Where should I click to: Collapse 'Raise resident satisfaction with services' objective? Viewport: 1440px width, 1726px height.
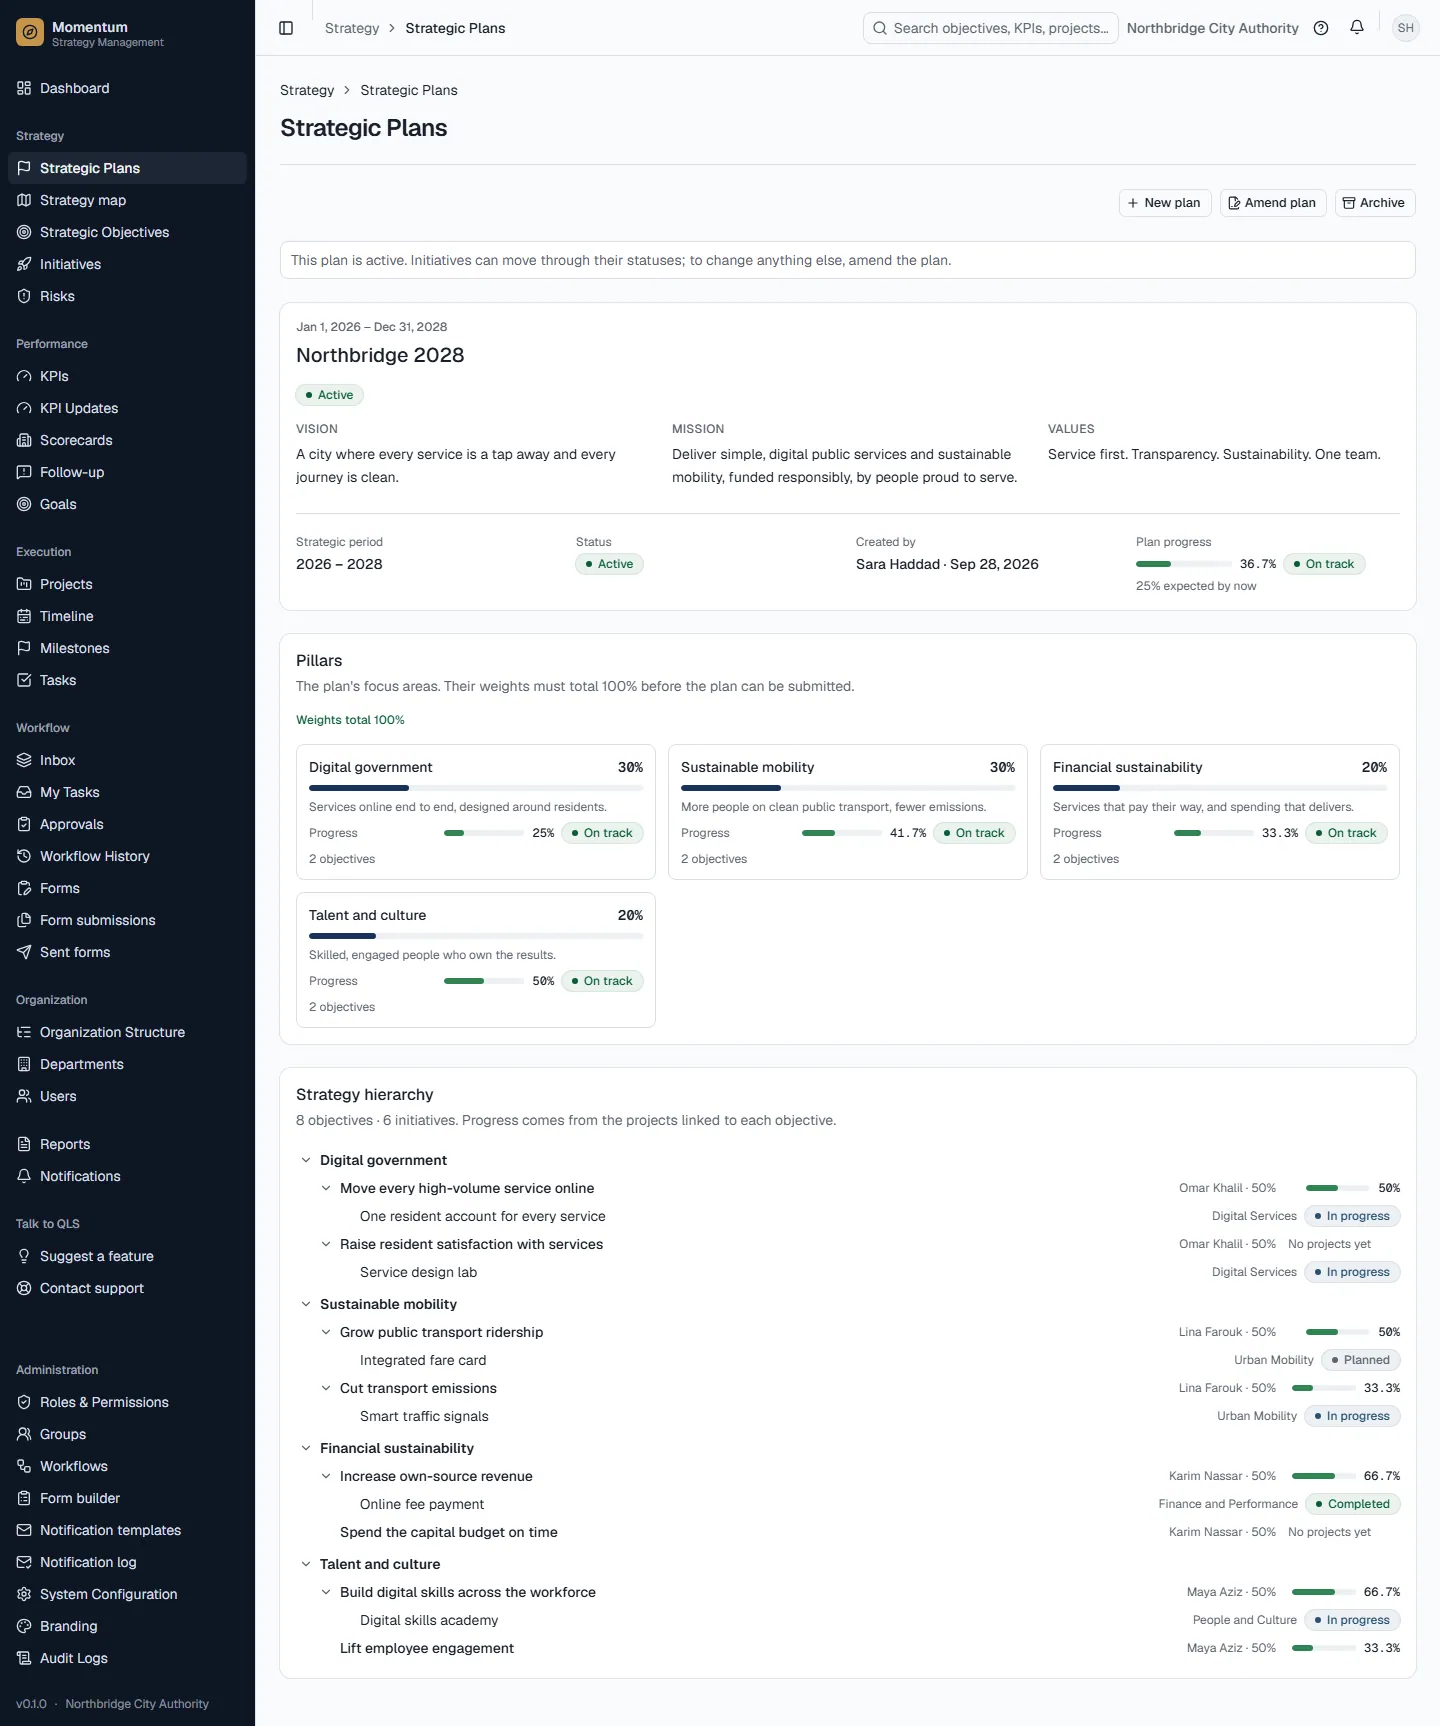coord(326,1244)
